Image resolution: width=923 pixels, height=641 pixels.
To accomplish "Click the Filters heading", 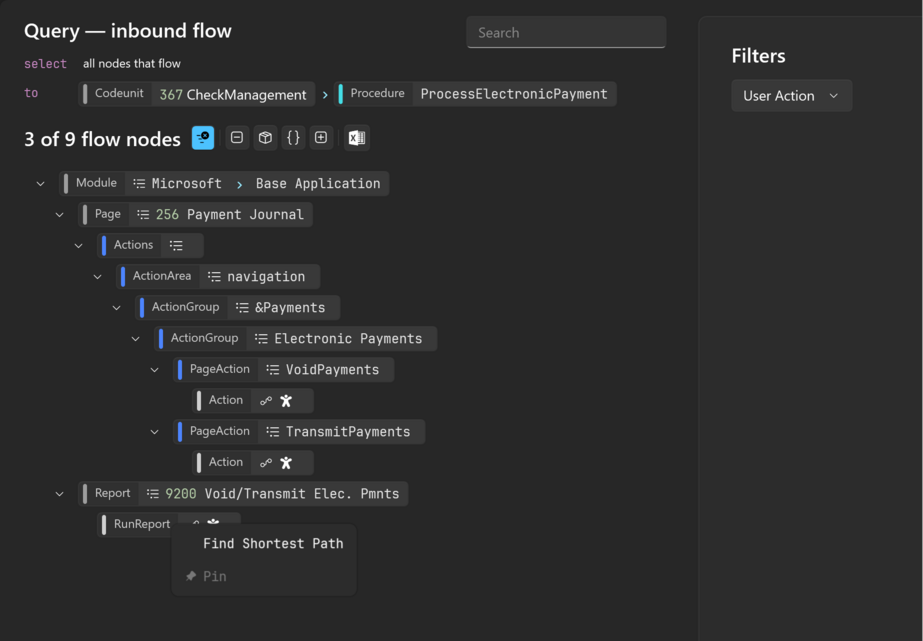I will tap(758, 56).
